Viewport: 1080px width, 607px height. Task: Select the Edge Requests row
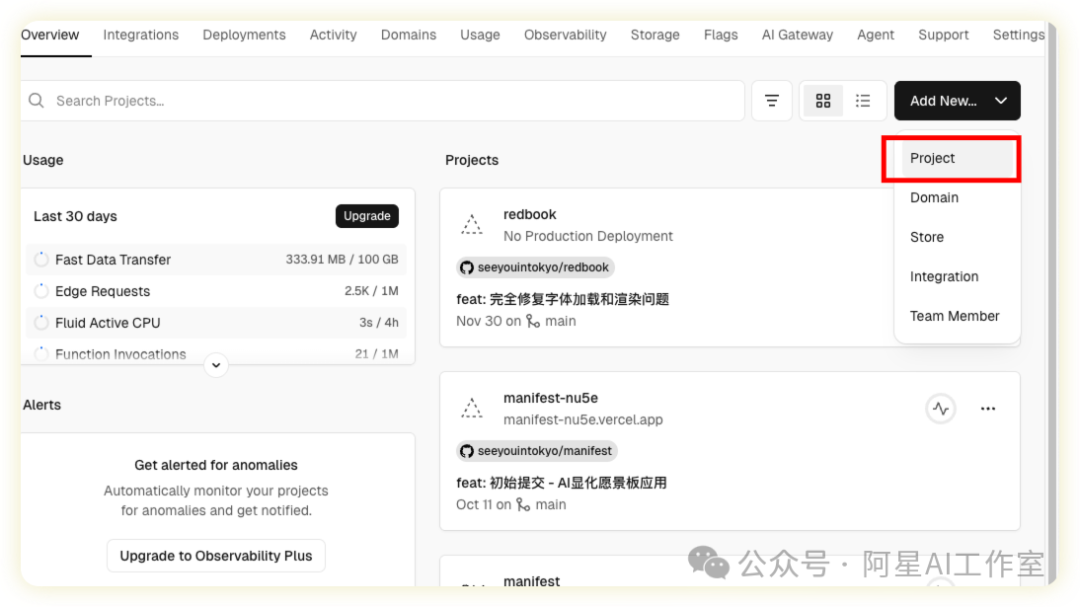[216, 291]
